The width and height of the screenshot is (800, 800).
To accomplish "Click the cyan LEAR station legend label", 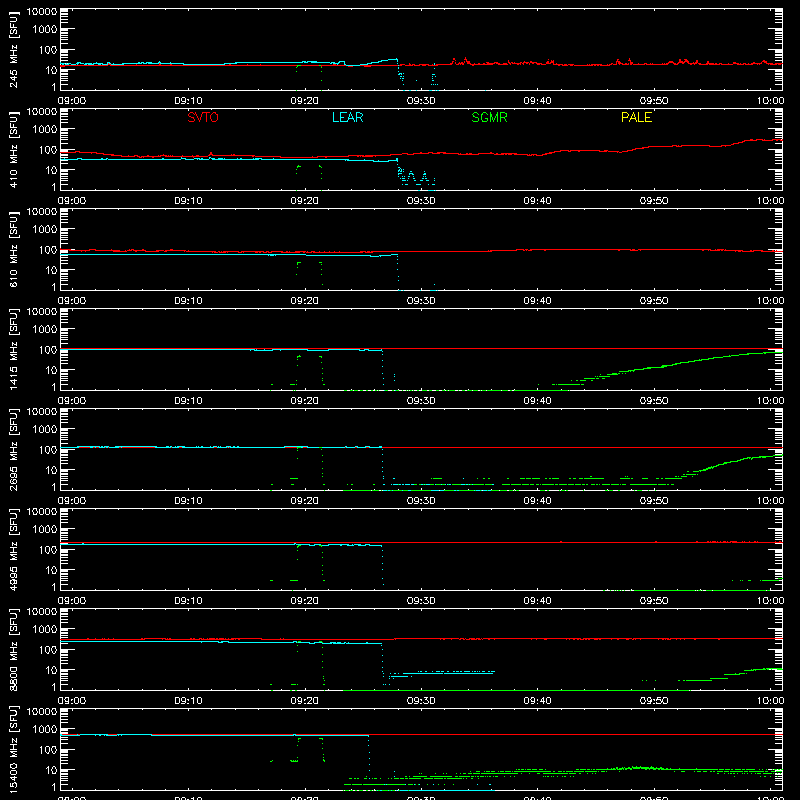I will click(347, 117).
